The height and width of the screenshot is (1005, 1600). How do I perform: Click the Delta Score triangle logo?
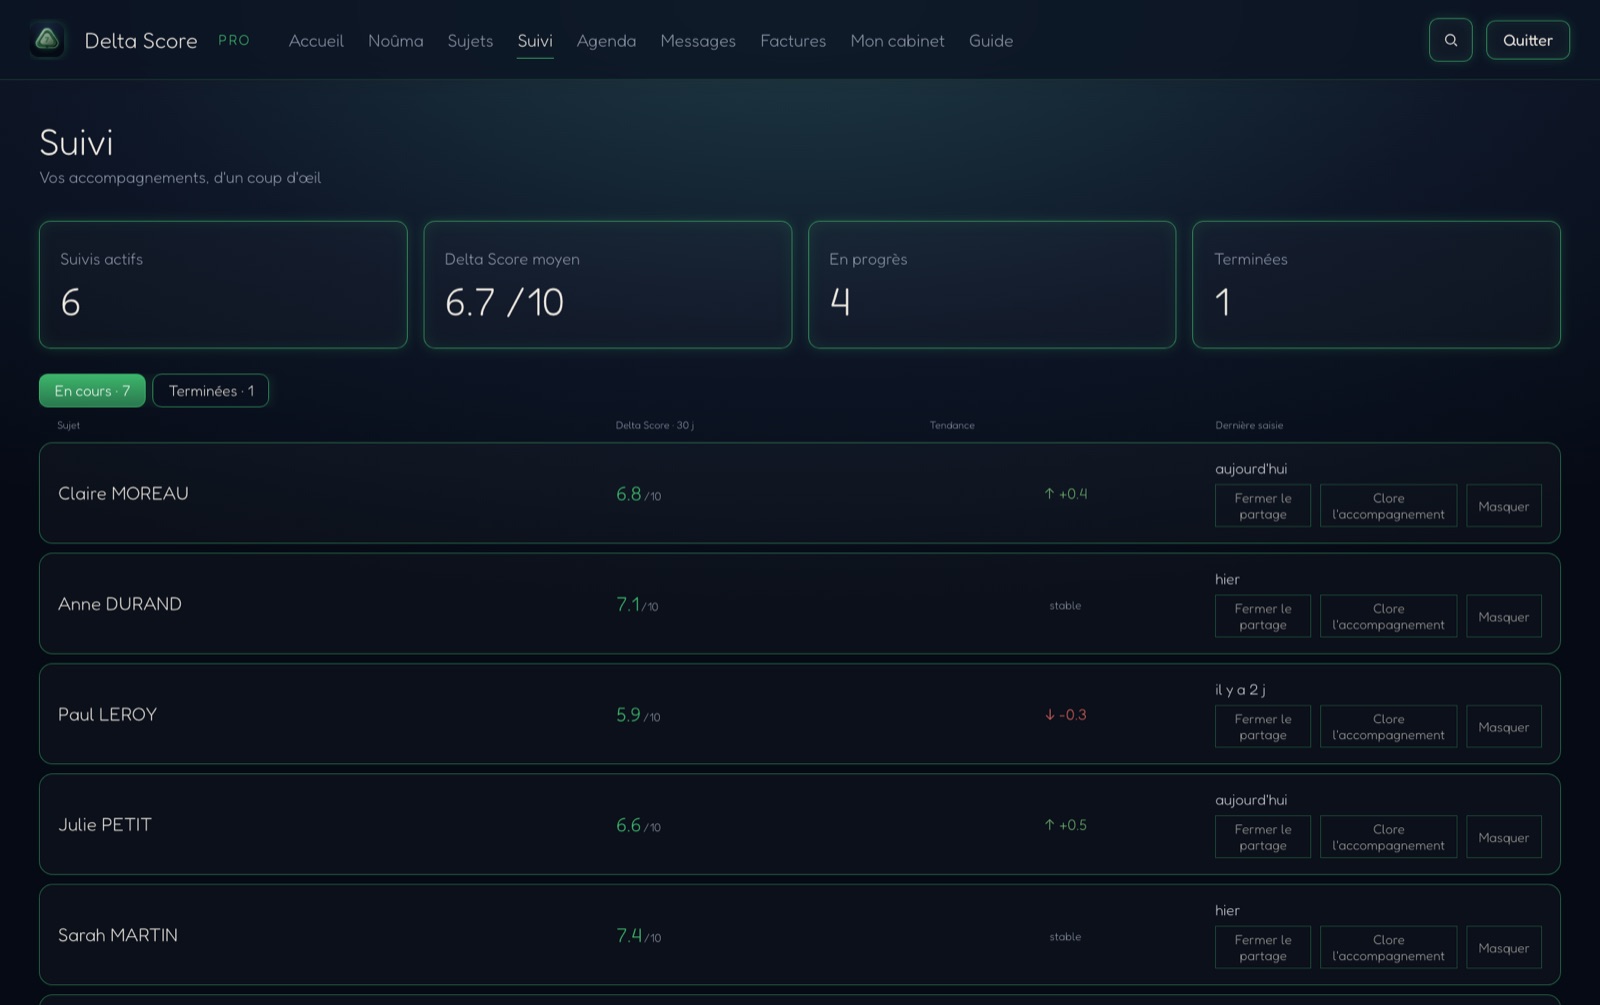pyautogui.click(x=47, y=40)
